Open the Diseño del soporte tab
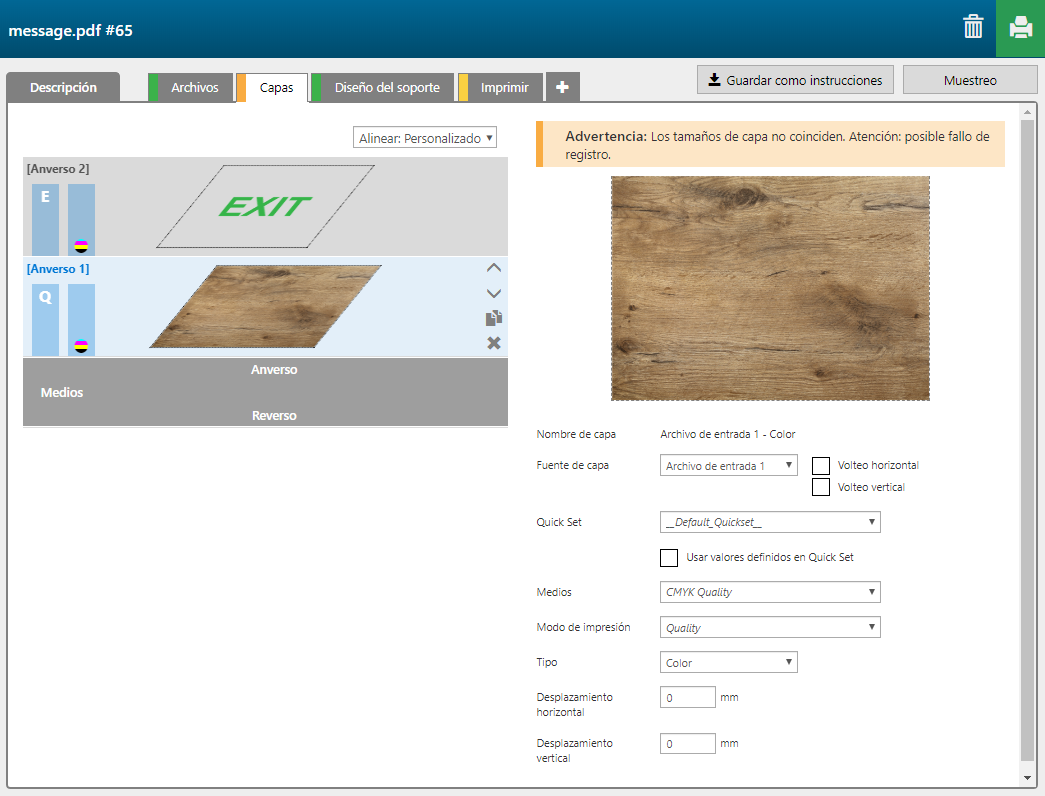Viewport: 1045px width, 796px height. click(383, 87)
